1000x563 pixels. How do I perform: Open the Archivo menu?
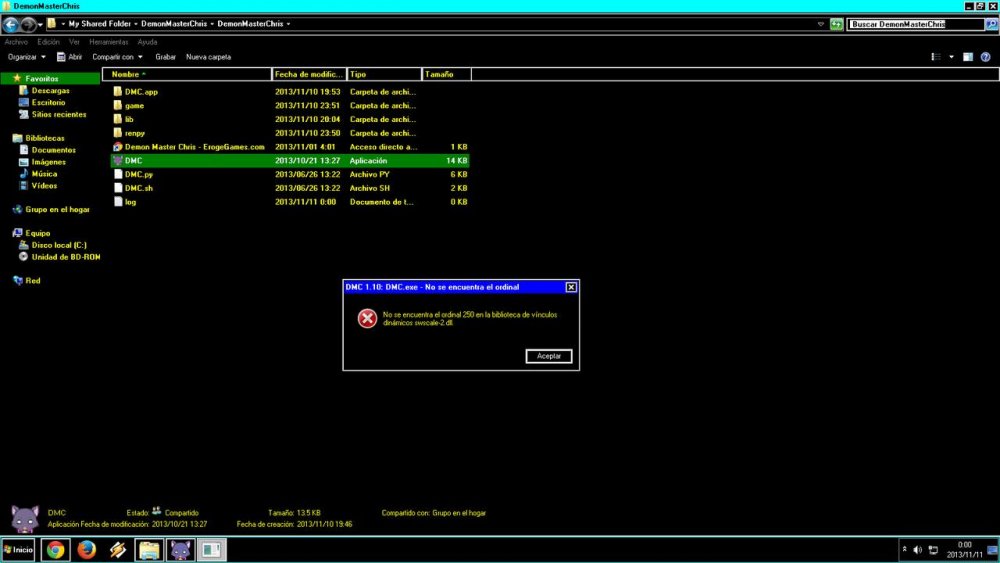pyautogui.click(x=16, y=42)
